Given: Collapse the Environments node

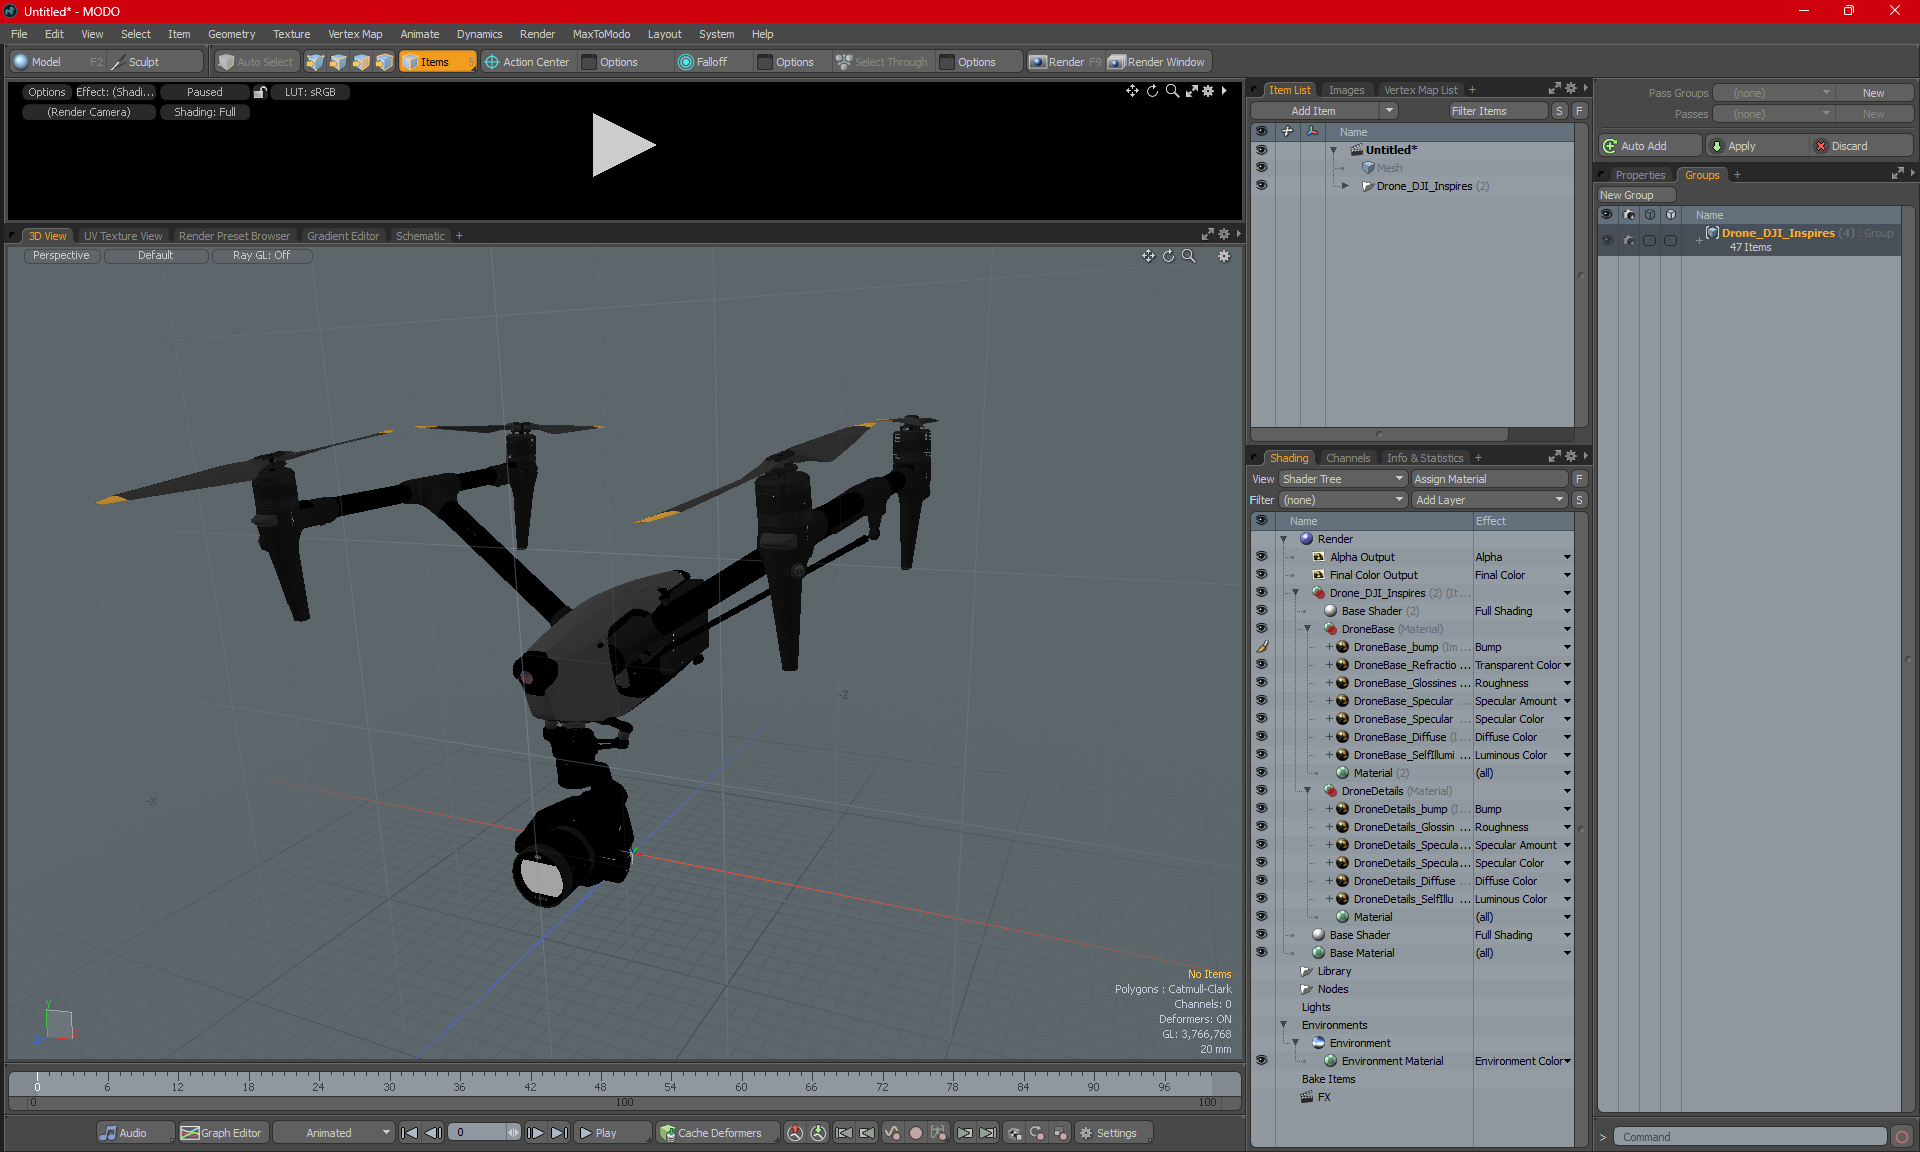Looking at the screenshot, I should pos(1284,1025).
